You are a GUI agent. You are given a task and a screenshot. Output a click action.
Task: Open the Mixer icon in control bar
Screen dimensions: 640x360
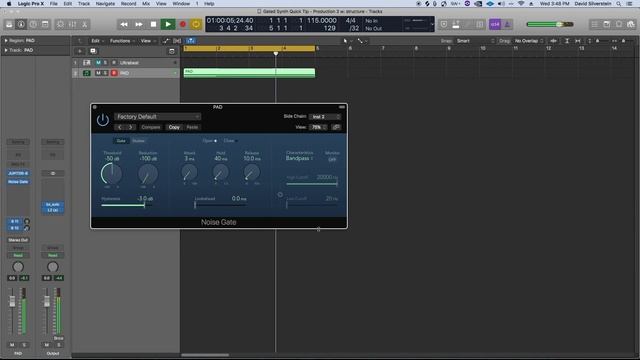[x=72, y=24]
